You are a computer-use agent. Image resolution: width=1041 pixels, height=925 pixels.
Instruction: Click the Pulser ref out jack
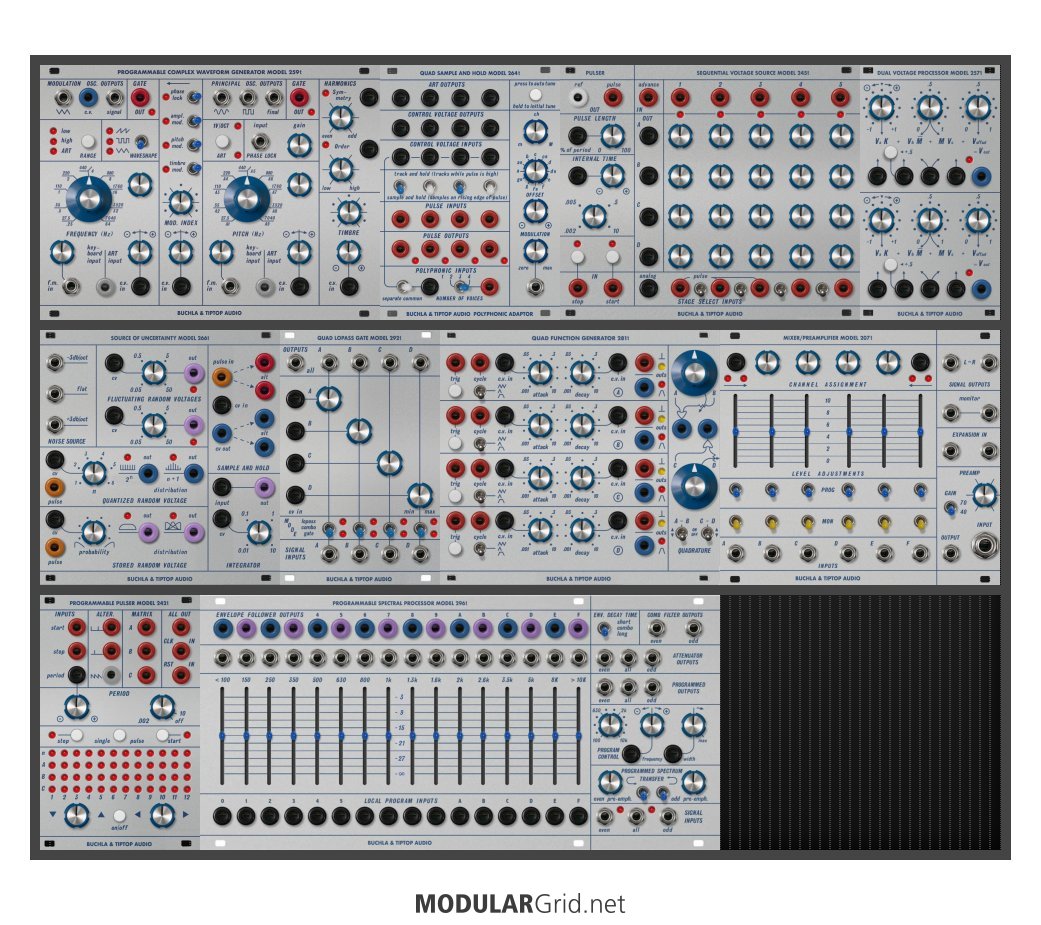(578, 98)
